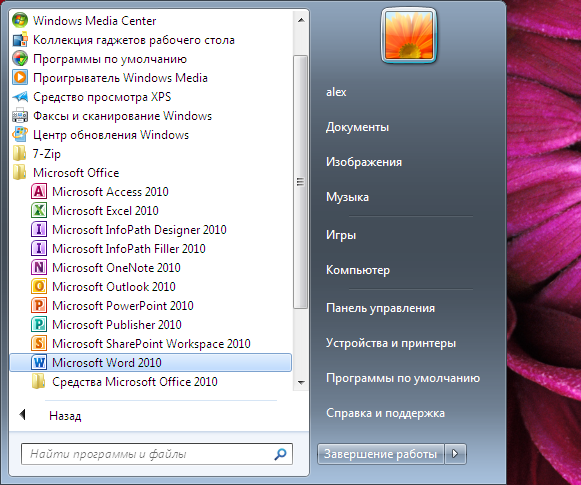
Task: Open Игры from the right pane
Action: [341, 235]
